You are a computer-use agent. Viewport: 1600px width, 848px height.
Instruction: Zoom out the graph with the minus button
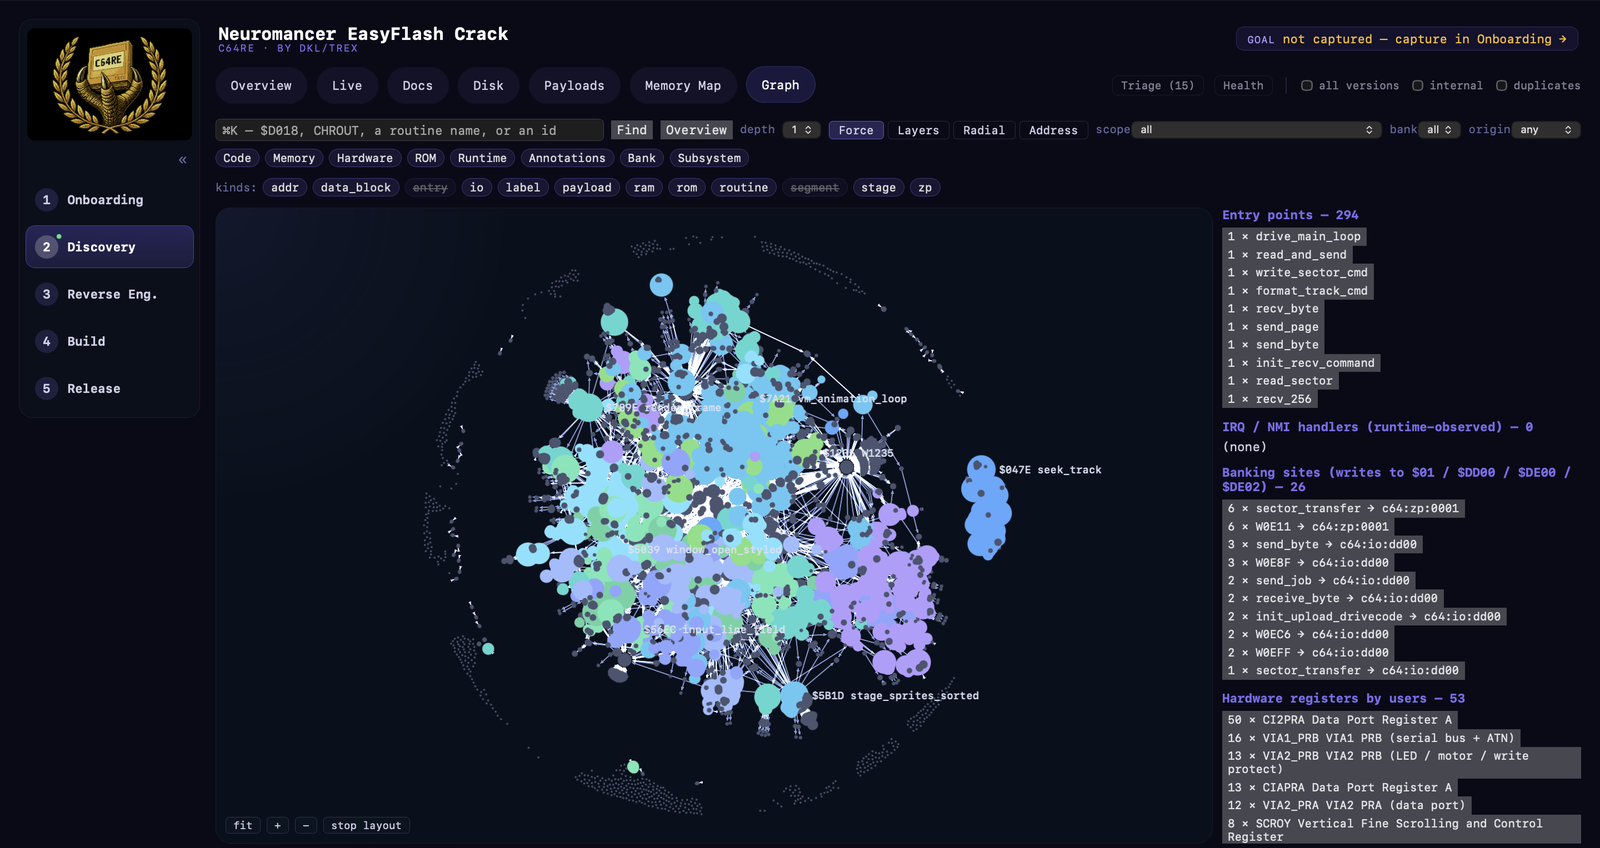306,826
